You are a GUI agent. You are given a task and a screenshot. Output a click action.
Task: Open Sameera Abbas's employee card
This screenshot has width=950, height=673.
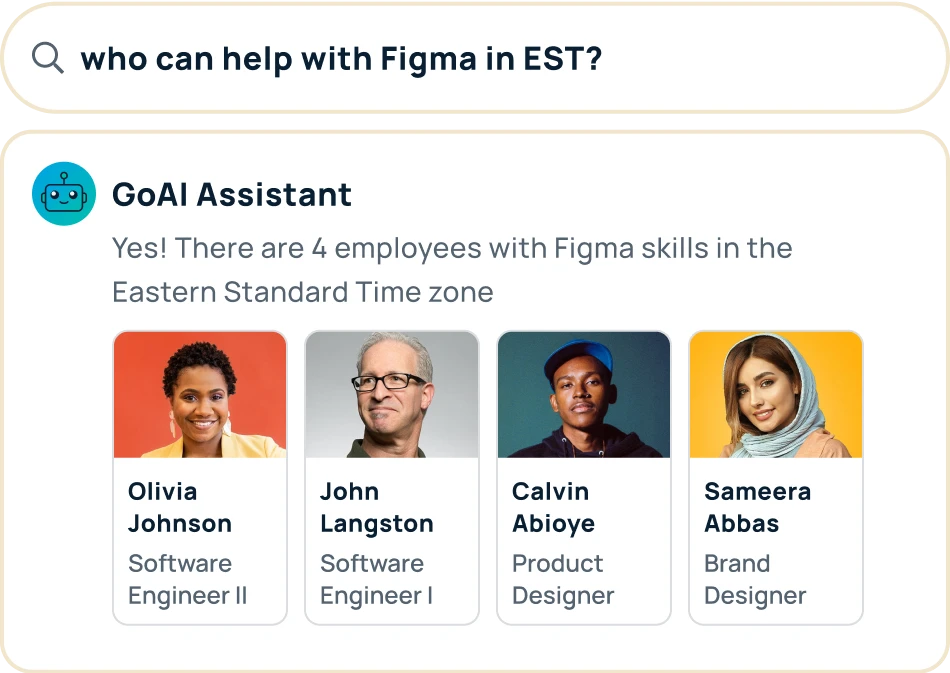[775, 476]
